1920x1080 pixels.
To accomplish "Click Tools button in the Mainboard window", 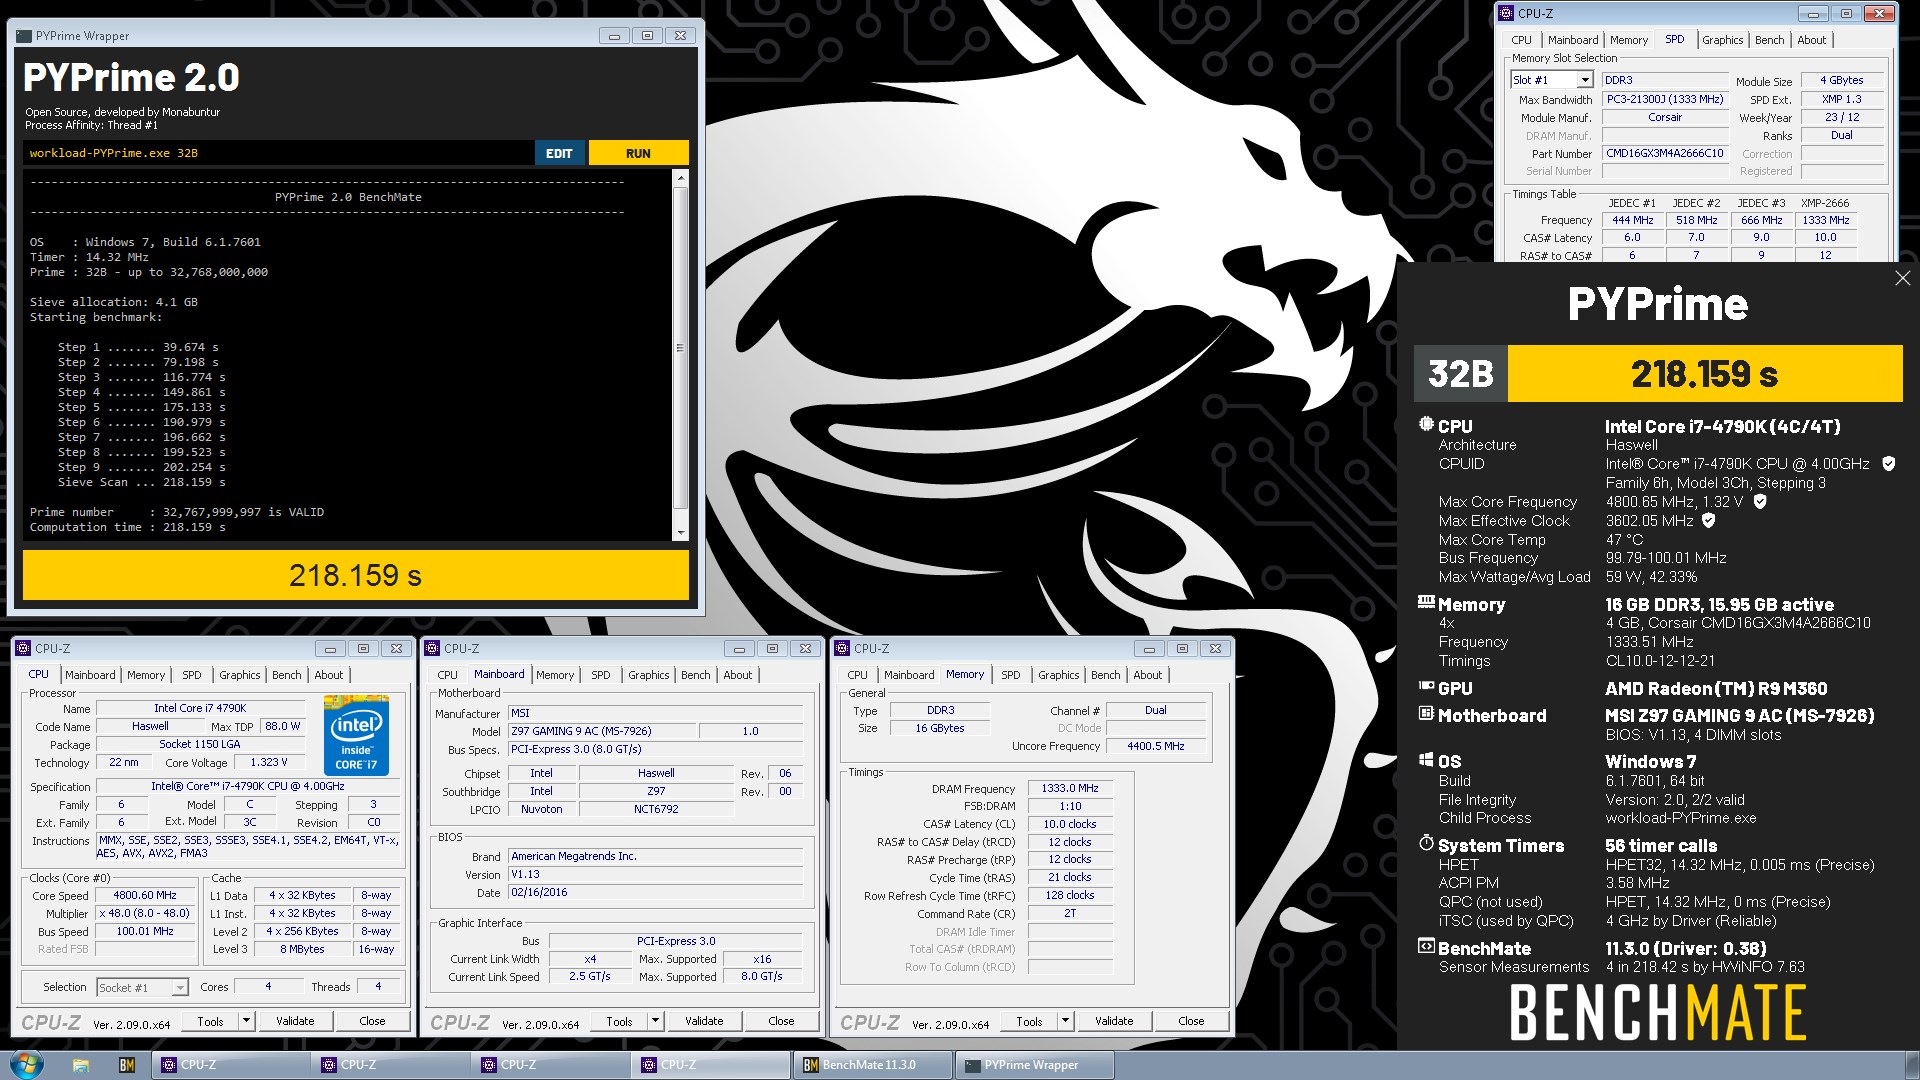I will pyautogui.click(x=619, y=1021).
